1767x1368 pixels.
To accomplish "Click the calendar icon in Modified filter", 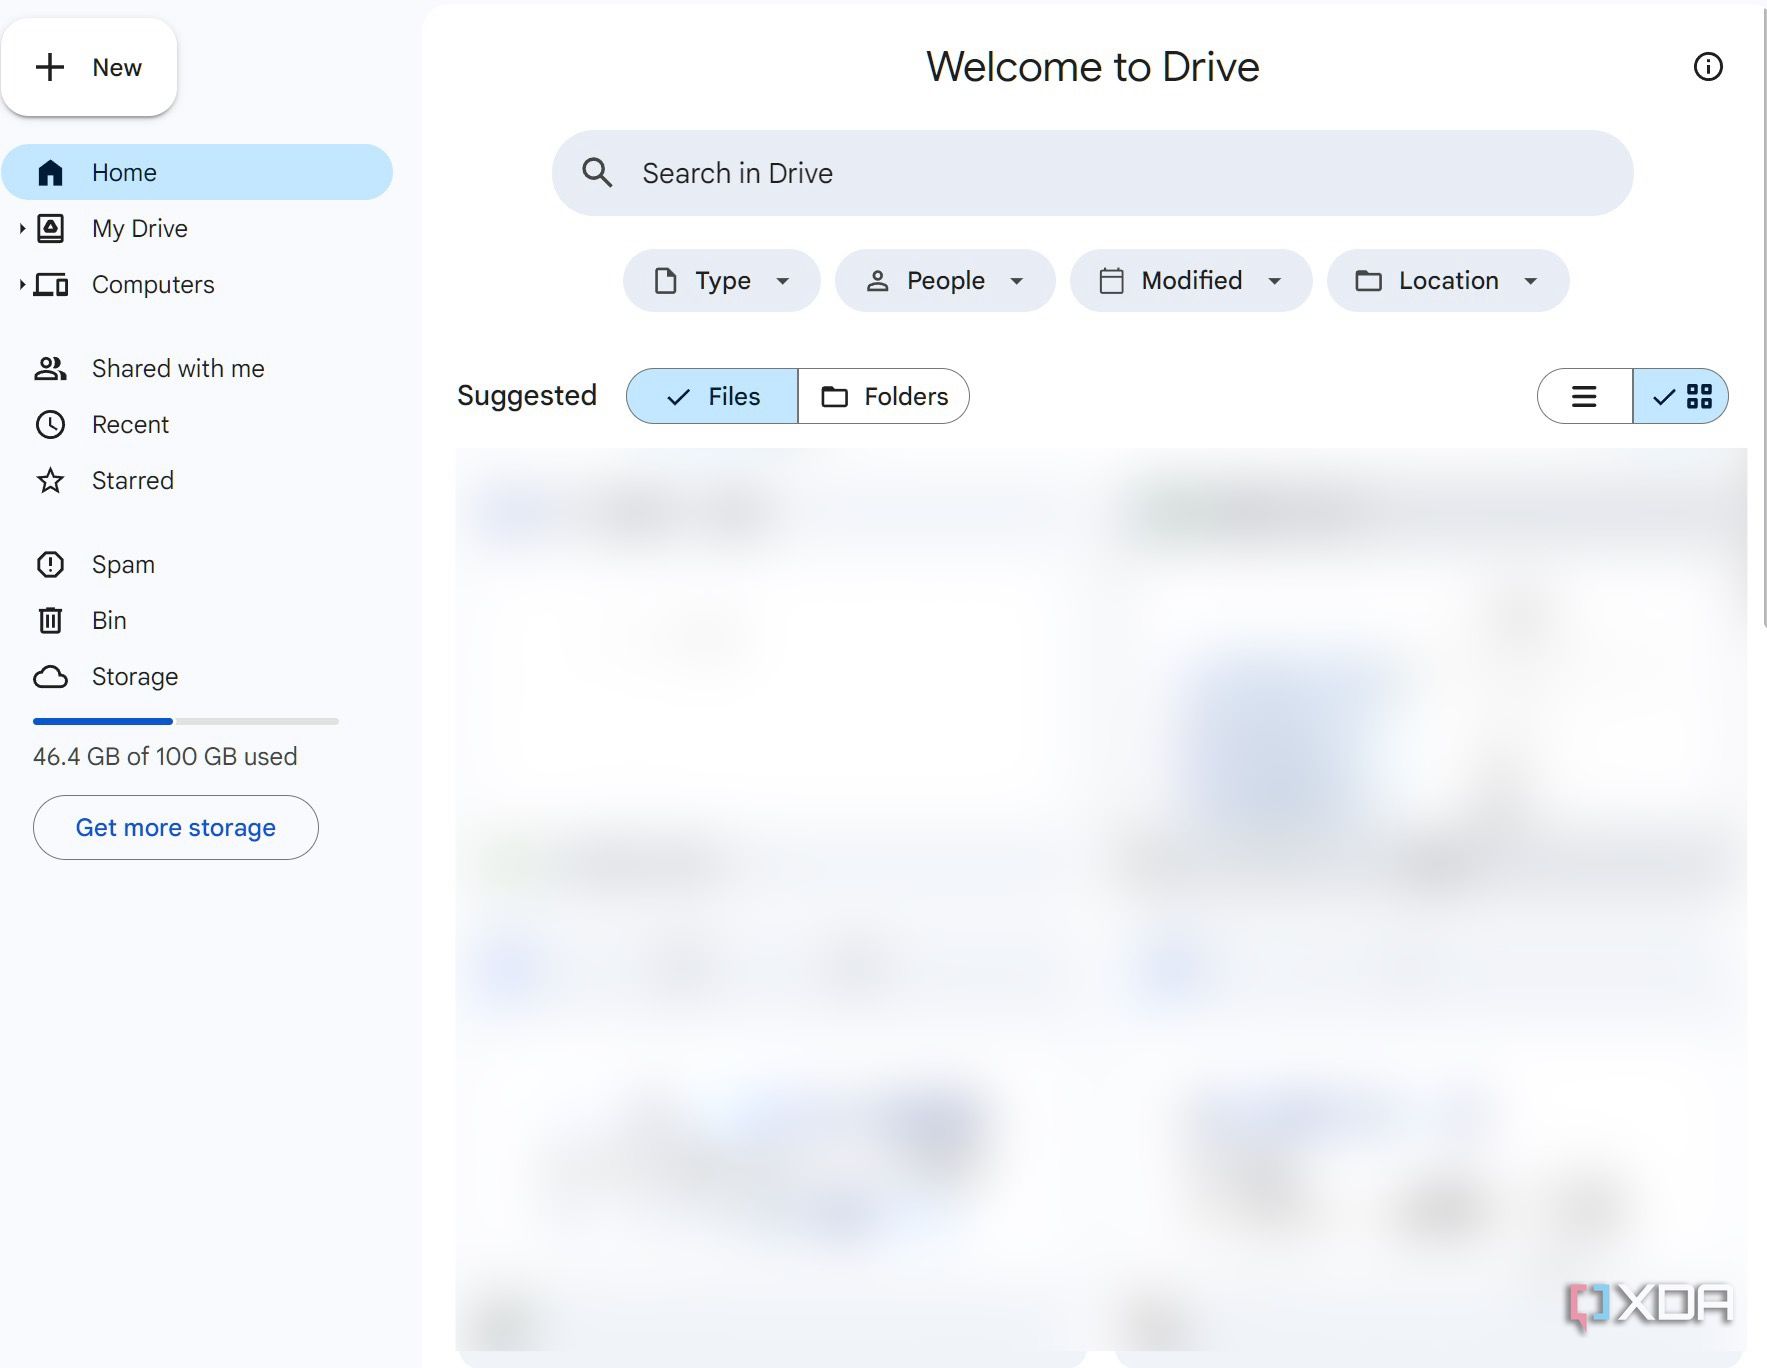I will click(x=1112, y=281).
